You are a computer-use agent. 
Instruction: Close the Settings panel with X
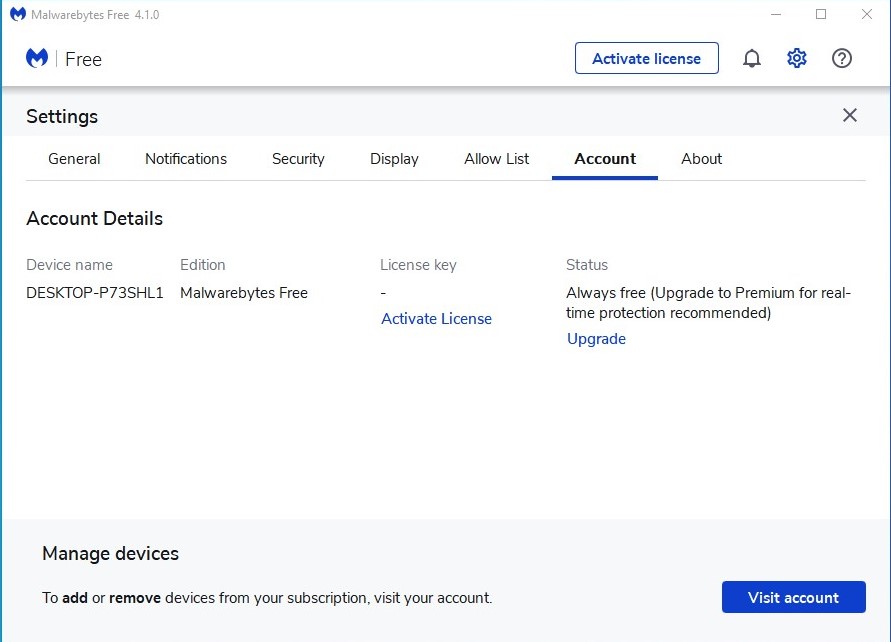coord(850,115)
